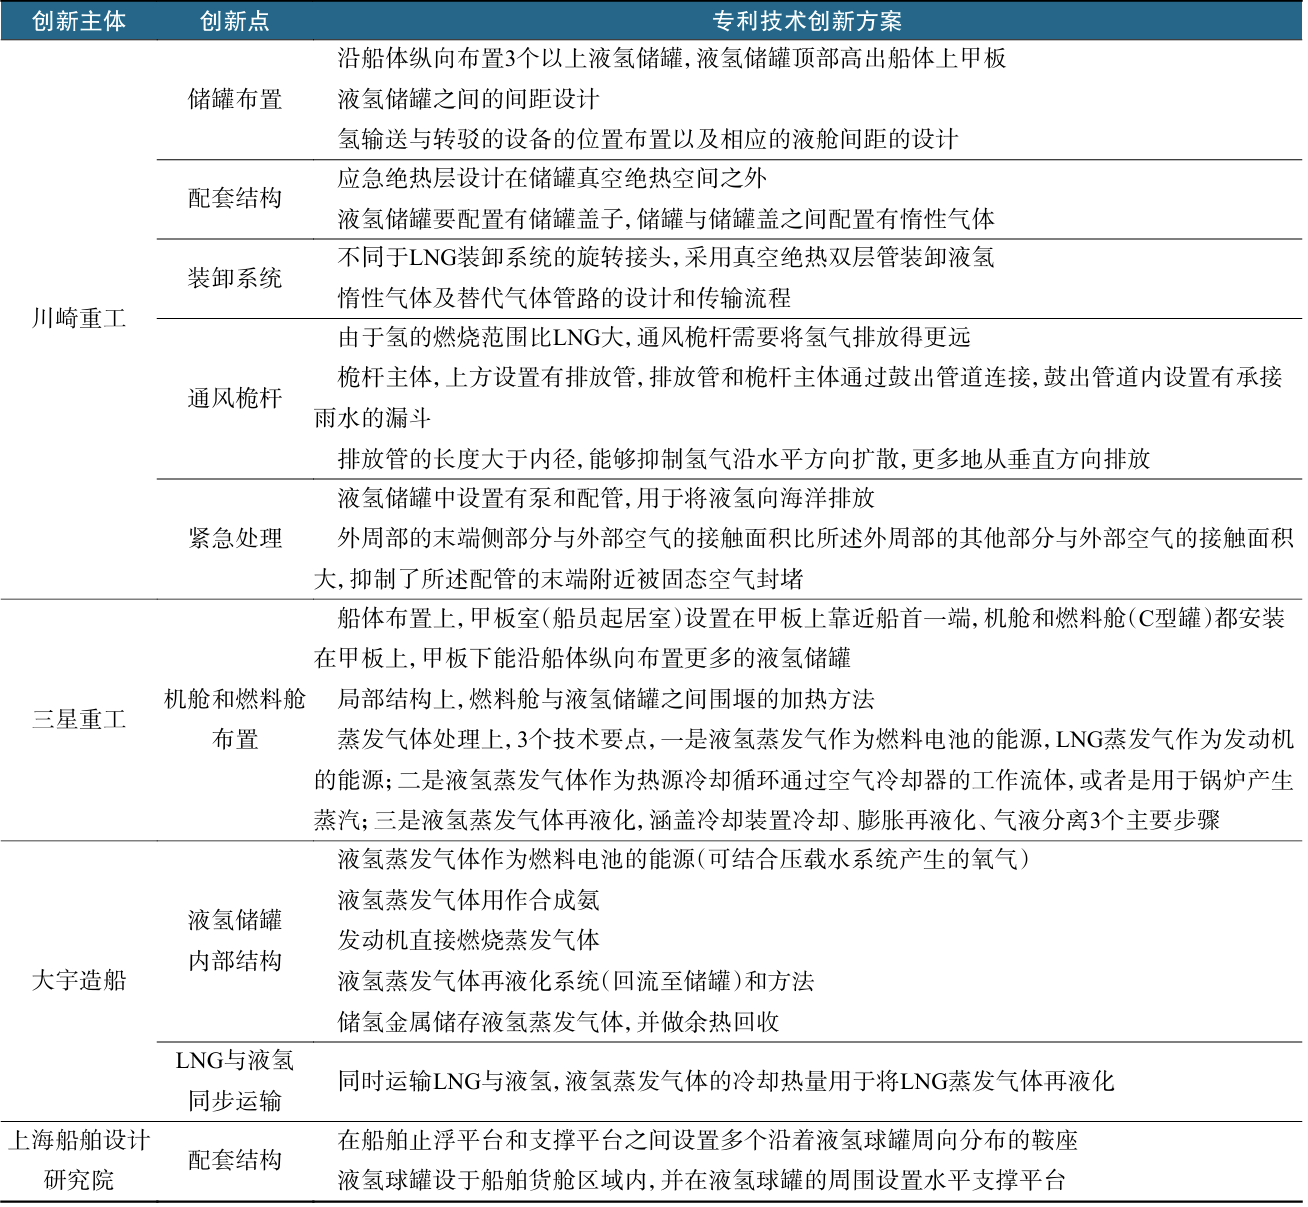Click the '创新主体' column header
Image resolution: width=1308 pixels, height=1207 pixels.
click(78, 21)
